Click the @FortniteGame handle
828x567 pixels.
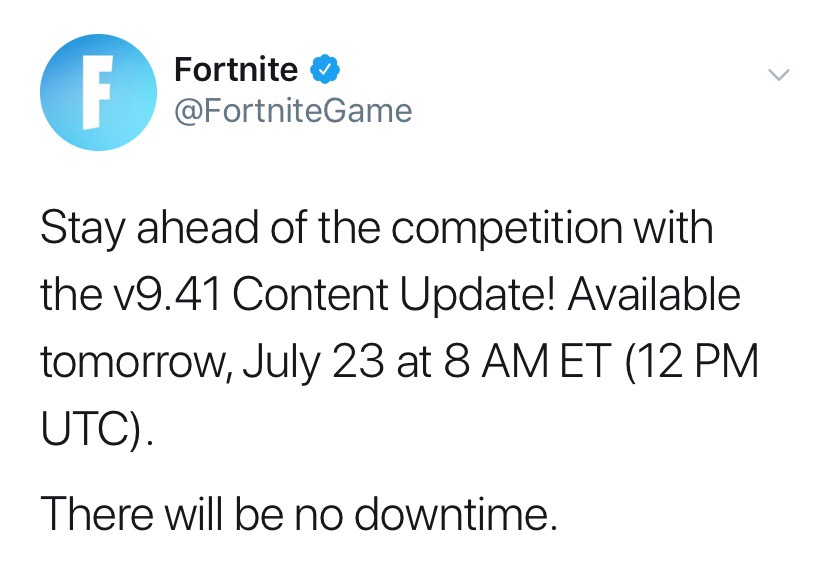(x=293, y=110)
